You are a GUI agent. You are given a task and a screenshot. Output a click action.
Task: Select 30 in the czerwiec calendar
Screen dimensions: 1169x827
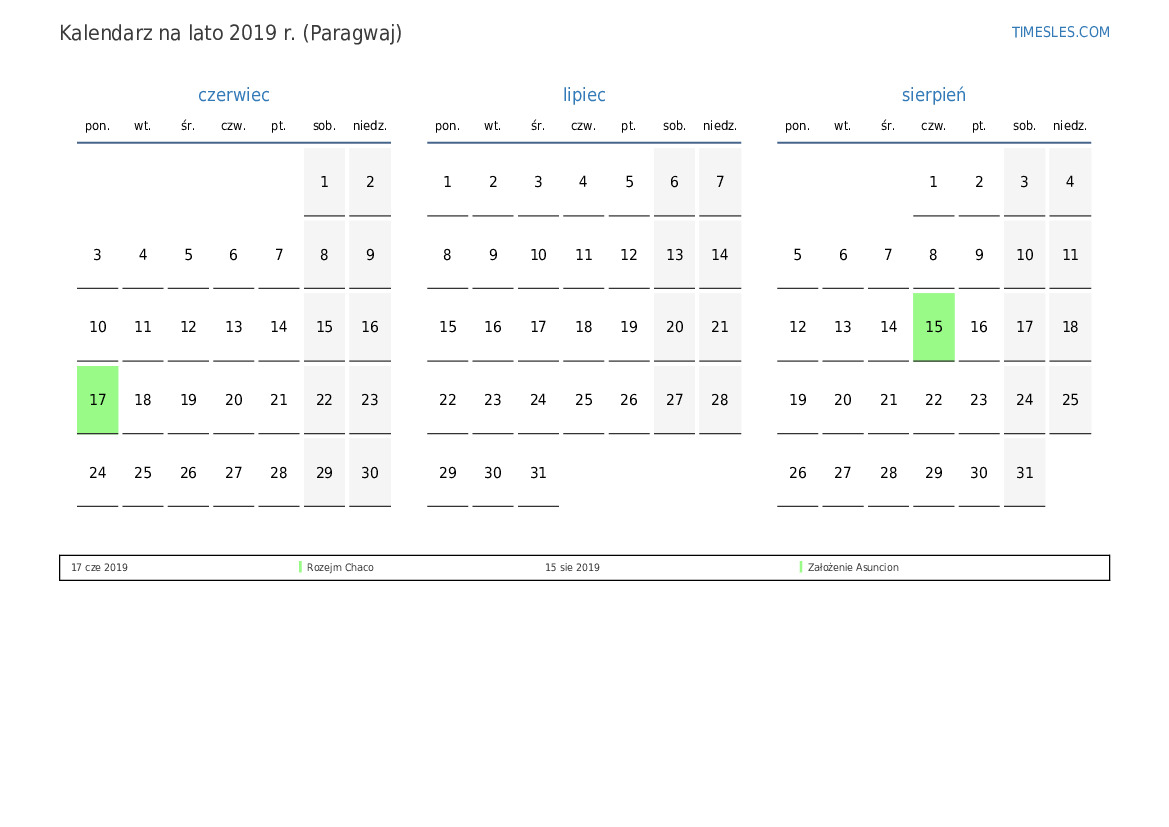pyautogui.click(x=370, y=473)
